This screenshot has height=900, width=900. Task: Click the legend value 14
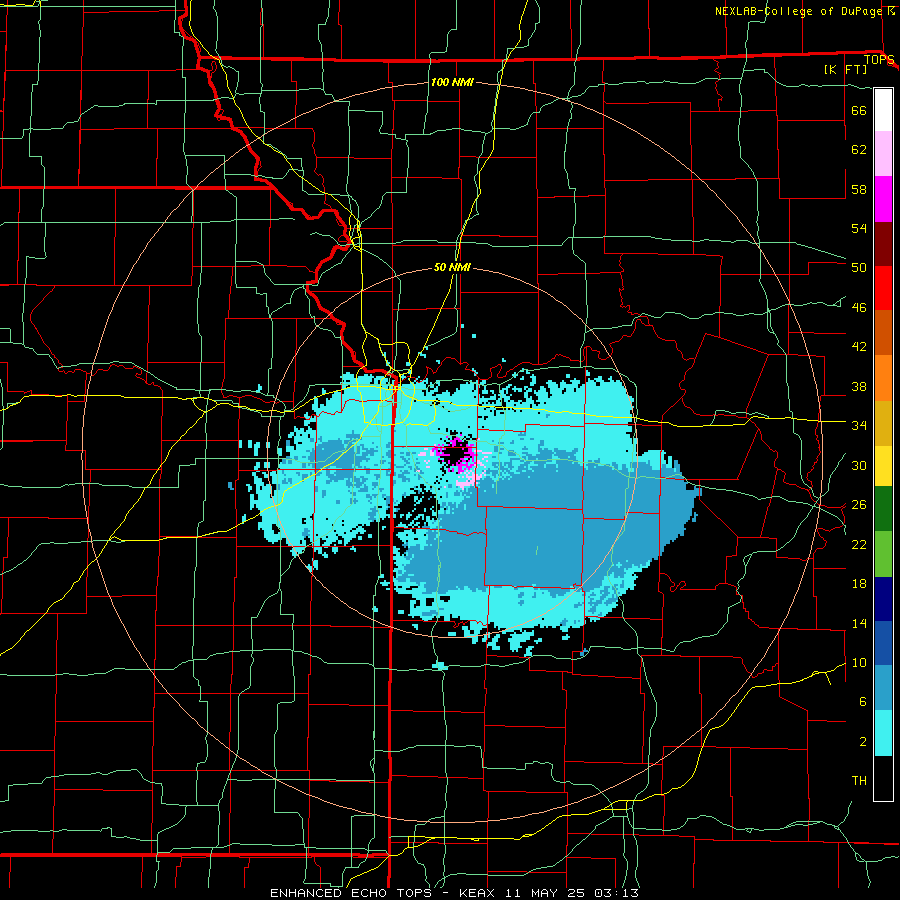tap(859, 623)
